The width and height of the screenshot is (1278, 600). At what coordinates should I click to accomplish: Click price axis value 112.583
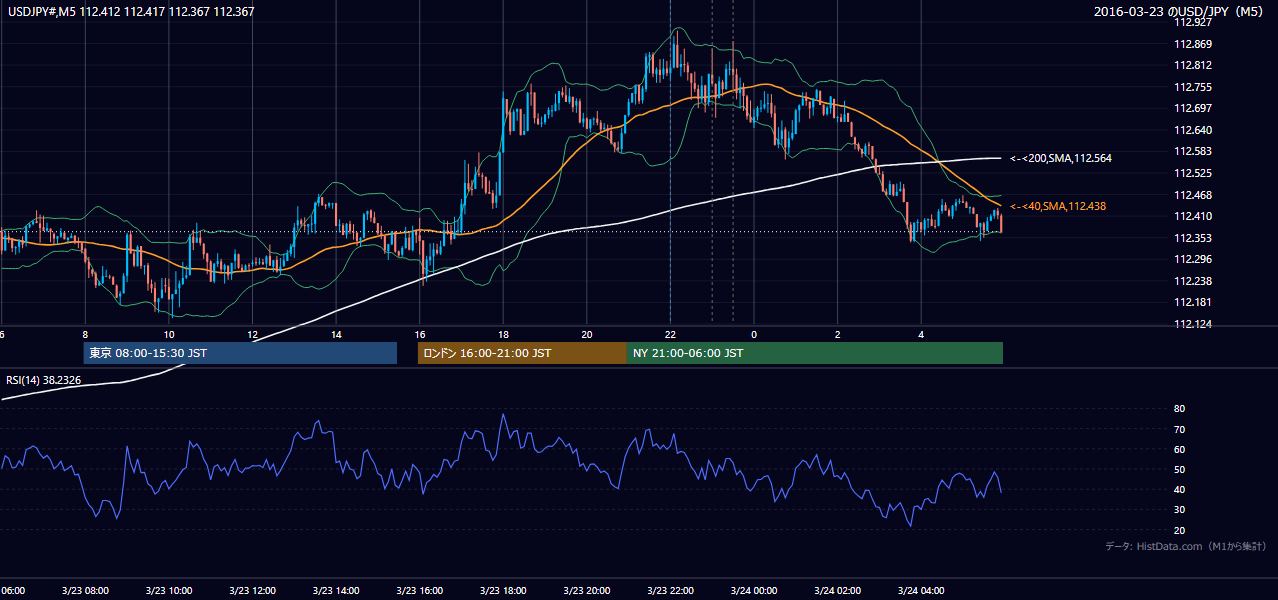[x=1192, y=151]
